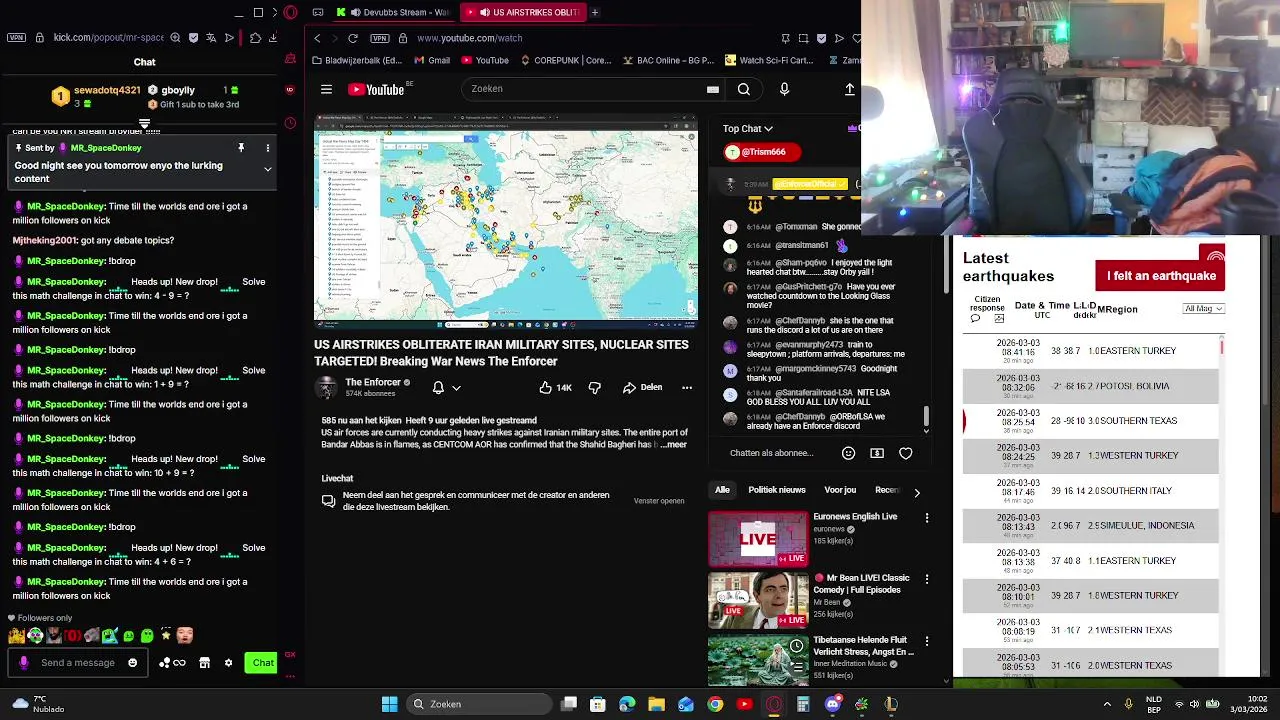Start voice search with microphone icon

tap(784, 89)
